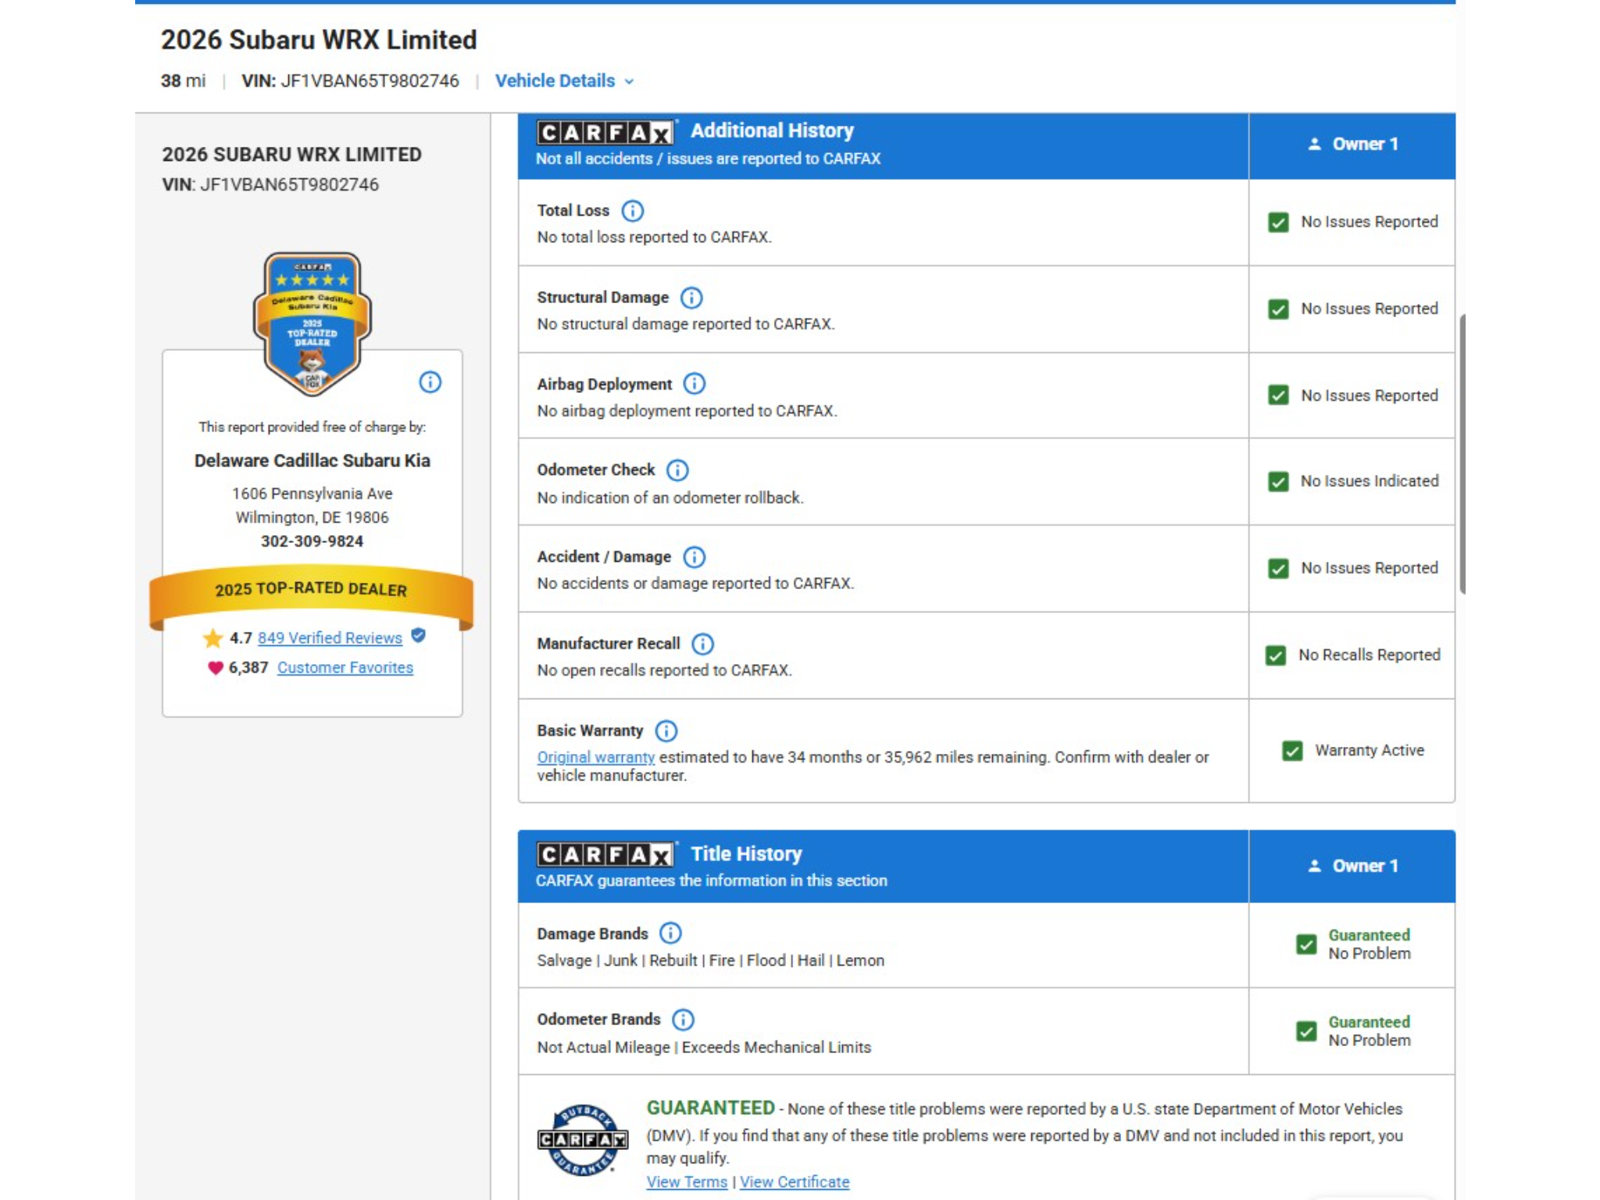Open the Total Loss info icon
This screenshot has height=1200, width=1600.
click(633, 211)
